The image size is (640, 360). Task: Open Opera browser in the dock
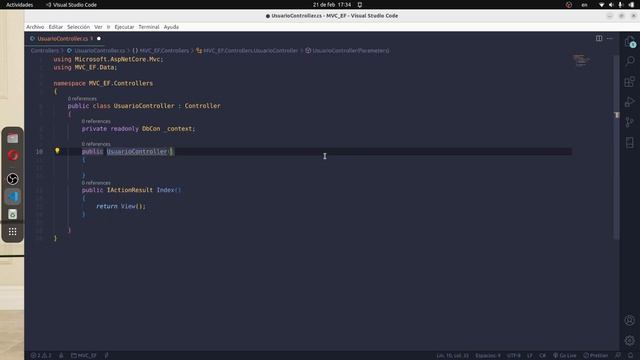point(13,156)
